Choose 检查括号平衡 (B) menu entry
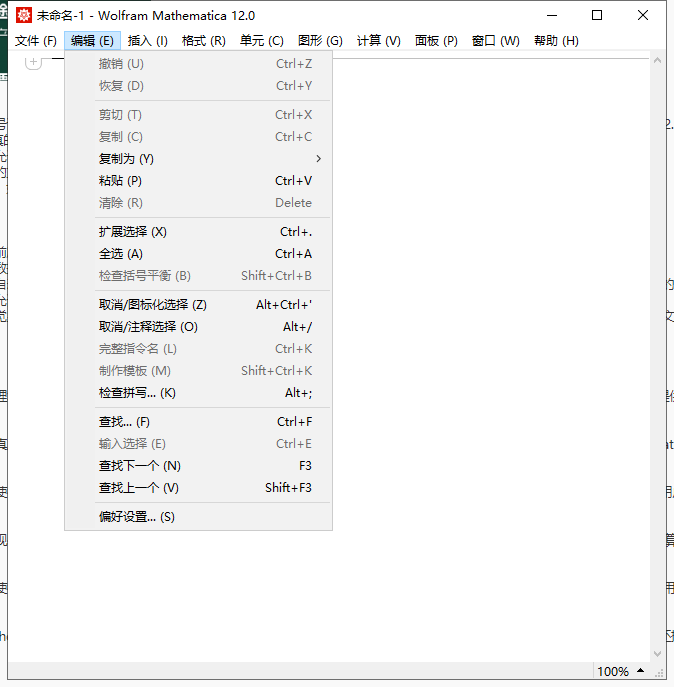 click(x=199, y=276)
